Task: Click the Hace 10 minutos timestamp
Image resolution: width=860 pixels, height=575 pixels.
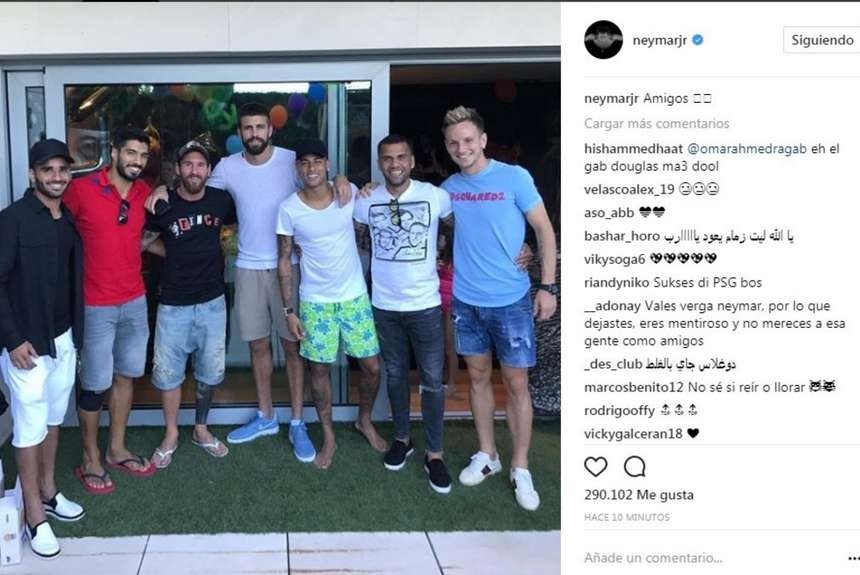Action: tap(627, 517)
